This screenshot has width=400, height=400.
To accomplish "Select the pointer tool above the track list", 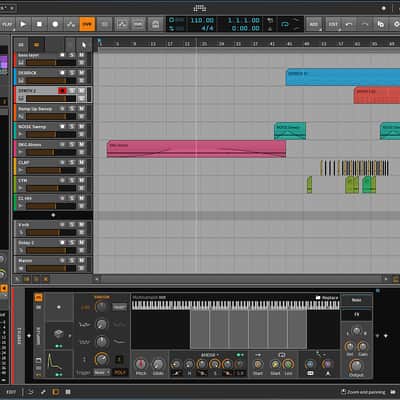I will [83, 44].
